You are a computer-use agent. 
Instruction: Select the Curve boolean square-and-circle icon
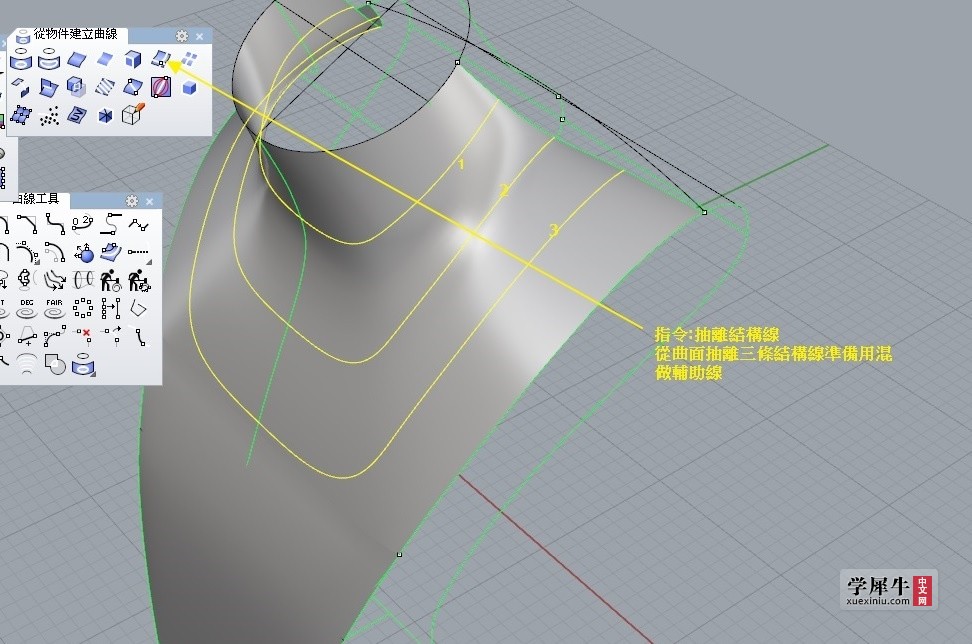tap(55, 364)
